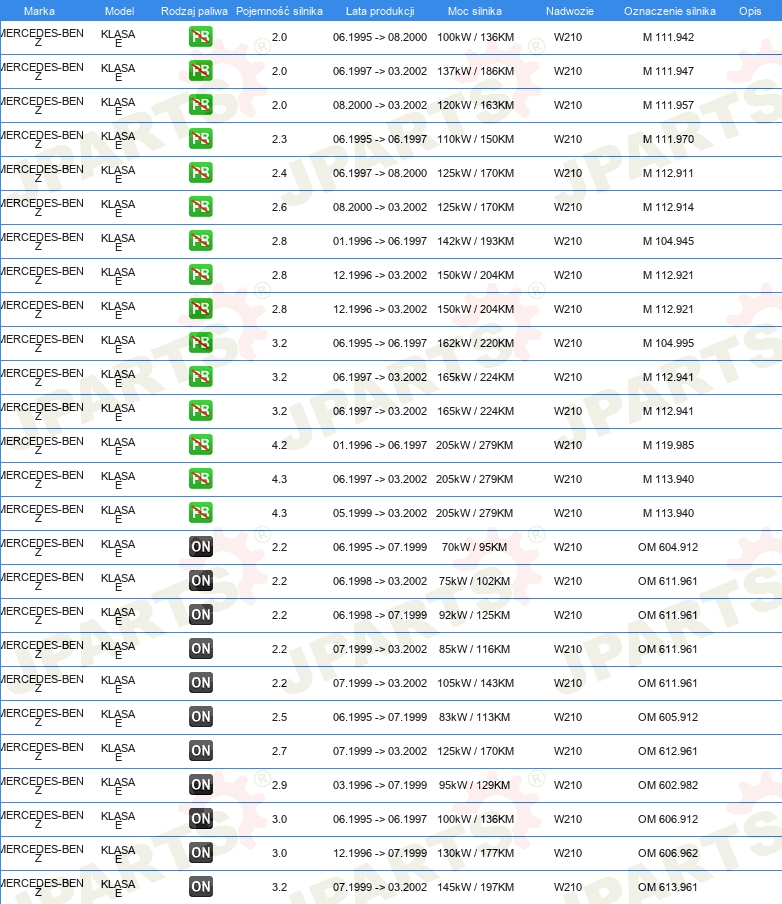The image size is (782, 904).
Task: Click the Pojemność silnika column header
Action: point(279,11)
